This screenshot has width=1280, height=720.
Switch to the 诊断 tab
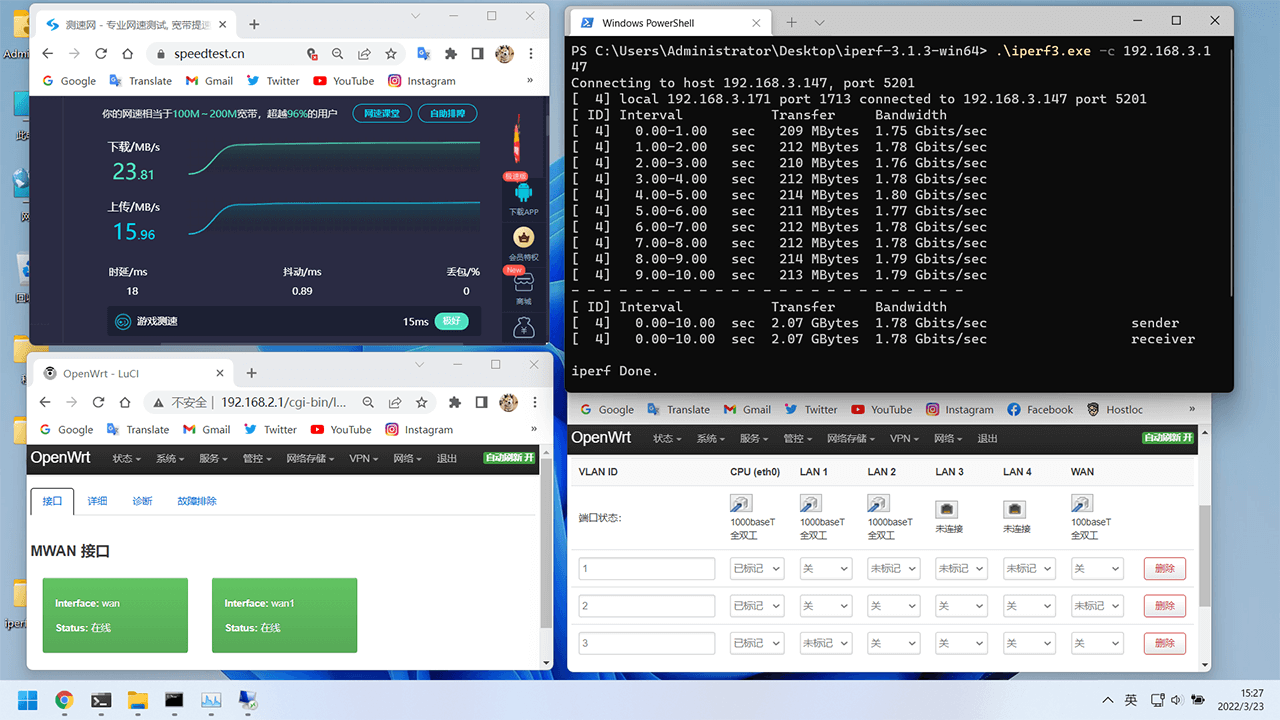[142, 501]
